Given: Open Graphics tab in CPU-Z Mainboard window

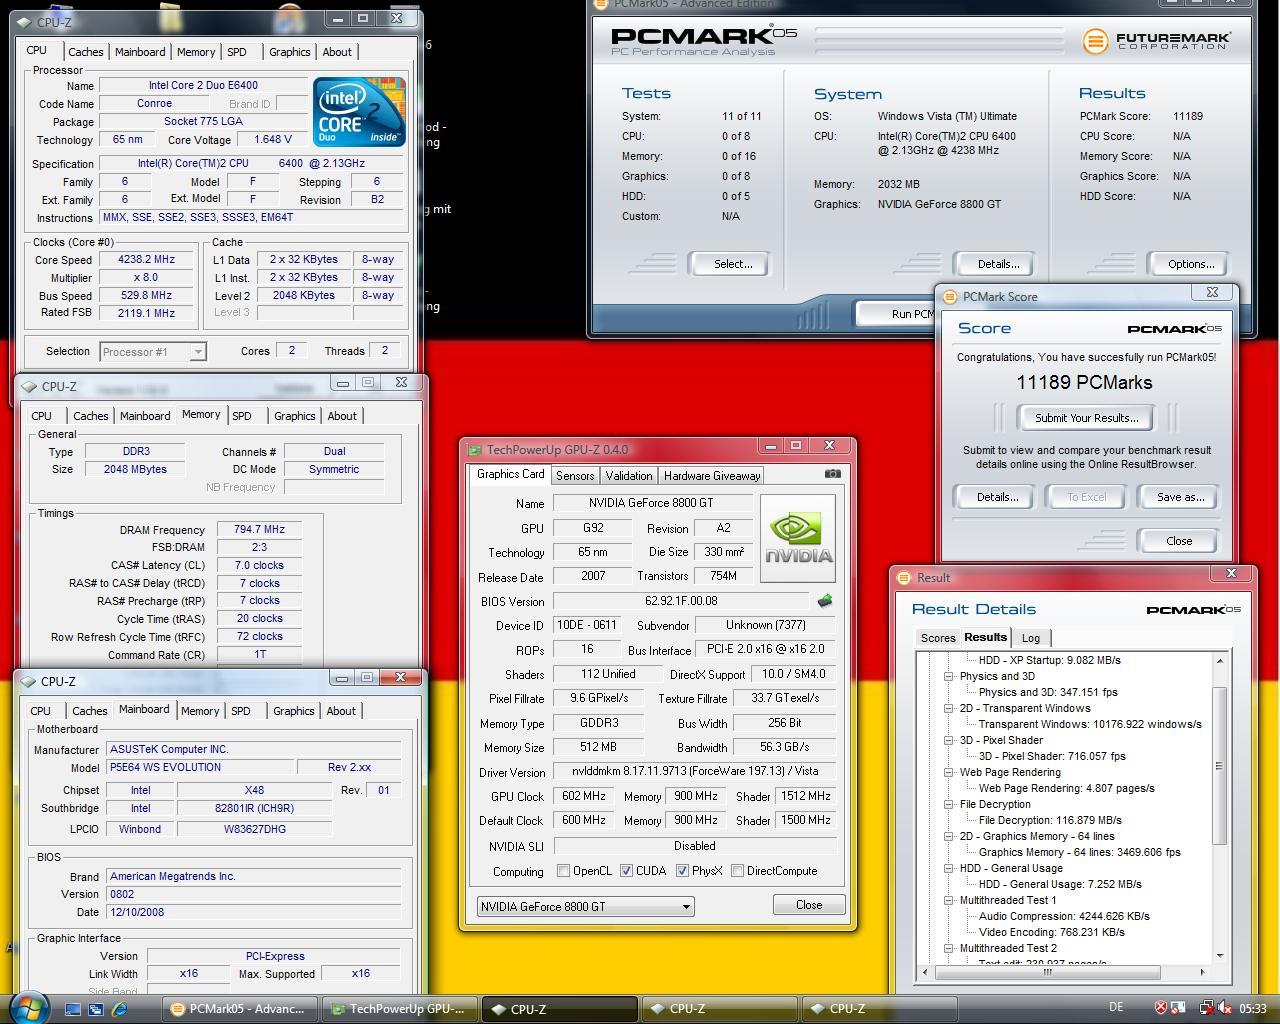Looking at the screenshot, I should (x=294, y=711).
